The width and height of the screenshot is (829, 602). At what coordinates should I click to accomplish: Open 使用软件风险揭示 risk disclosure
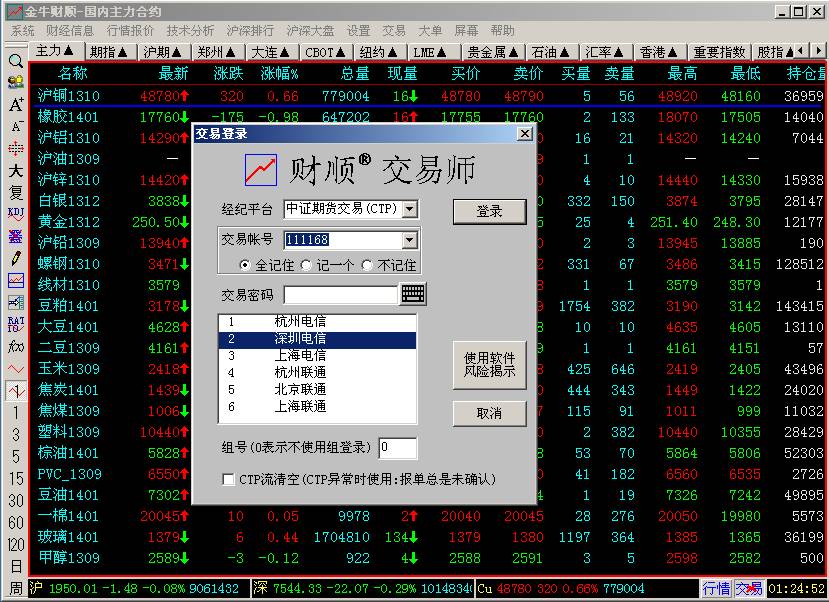tap(490, 365)
